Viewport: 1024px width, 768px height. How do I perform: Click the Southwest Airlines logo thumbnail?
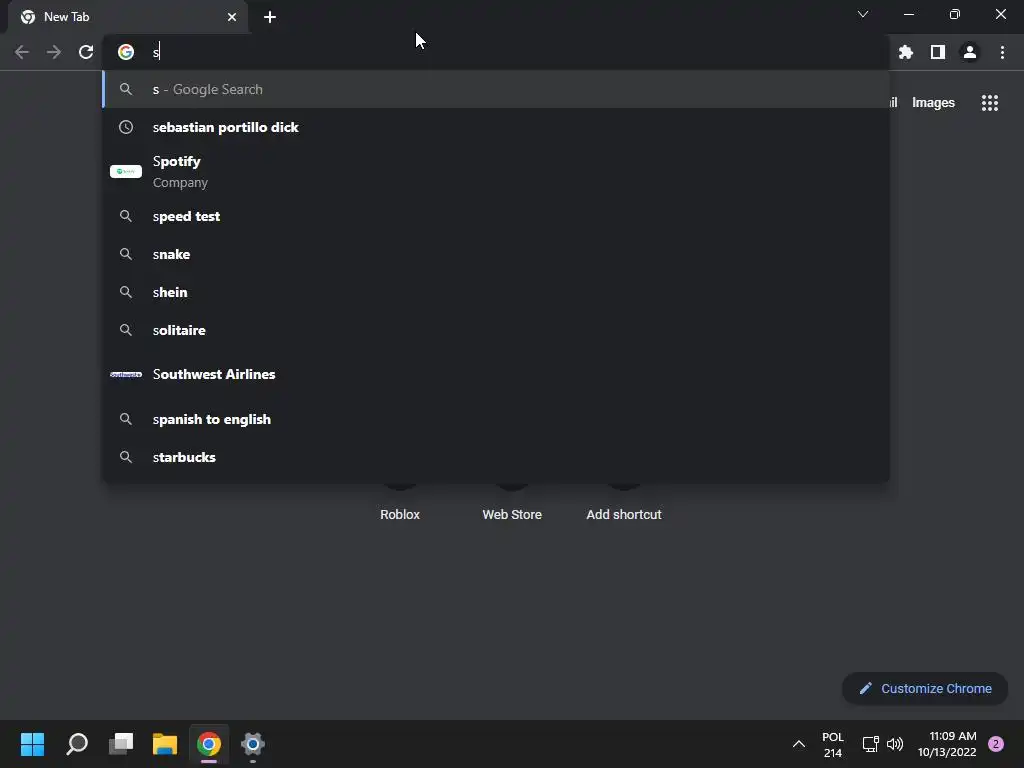125,374
